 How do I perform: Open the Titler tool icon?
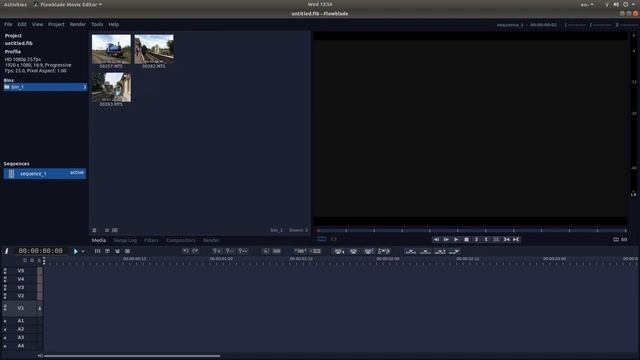tap(107, 251)
